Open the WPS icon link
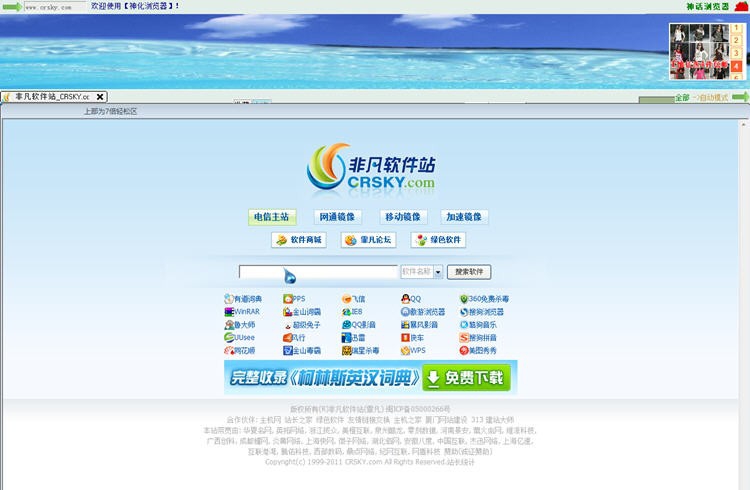 point(413,351)
